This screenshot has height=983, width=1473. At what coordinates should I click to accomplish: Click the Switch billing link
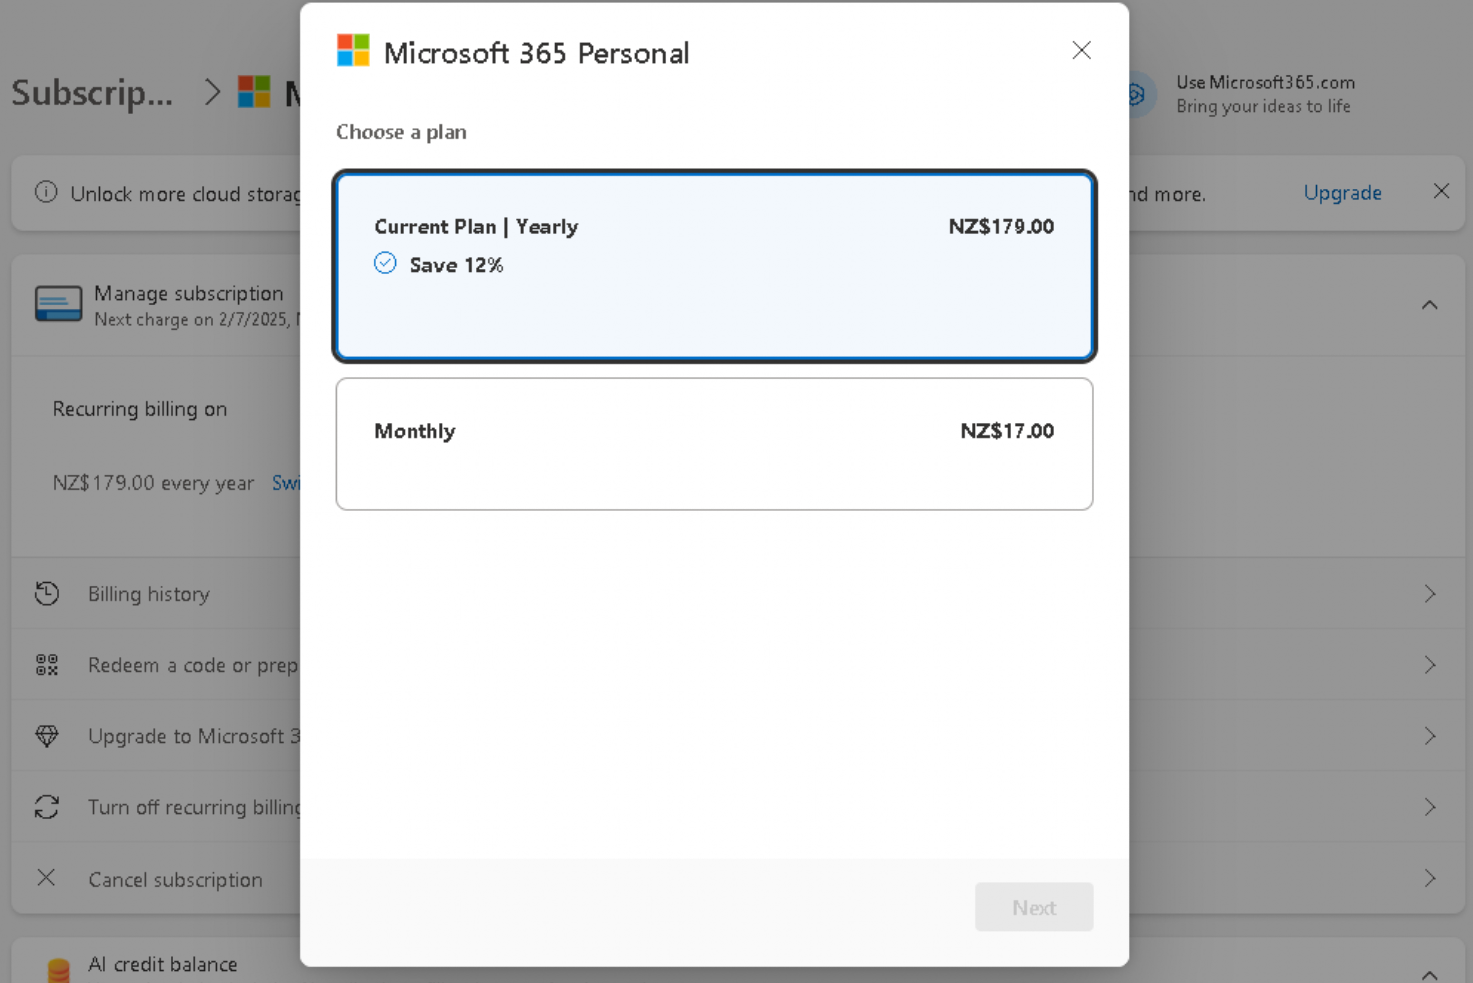(x=286, y=483)
